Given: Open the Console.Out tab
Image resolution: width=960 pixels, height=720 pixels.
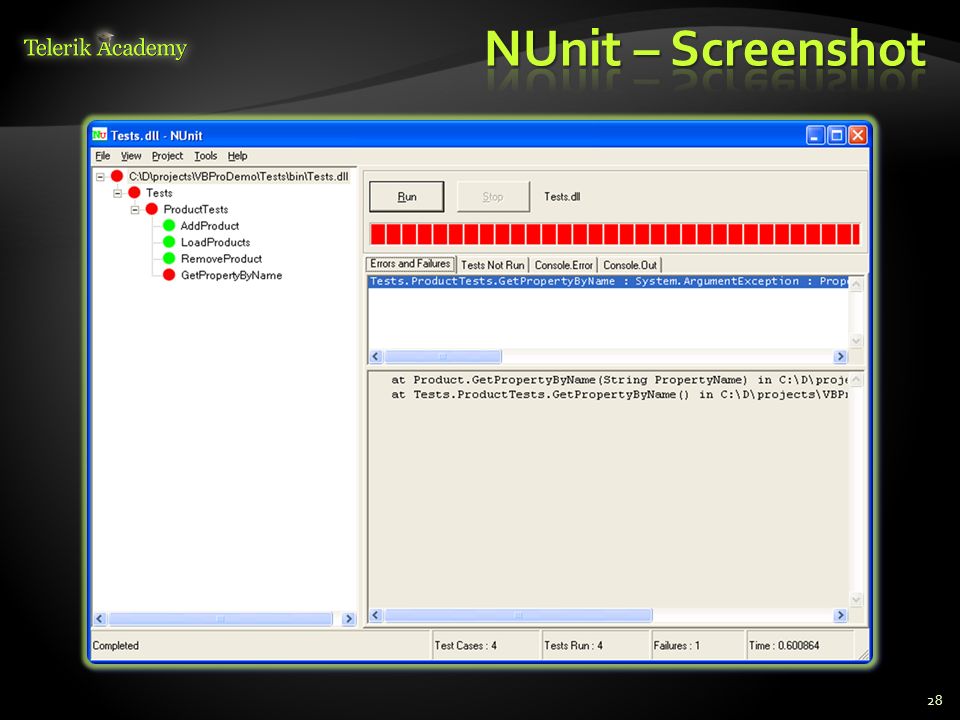Looking at the screenshot, I should point(630,265).
